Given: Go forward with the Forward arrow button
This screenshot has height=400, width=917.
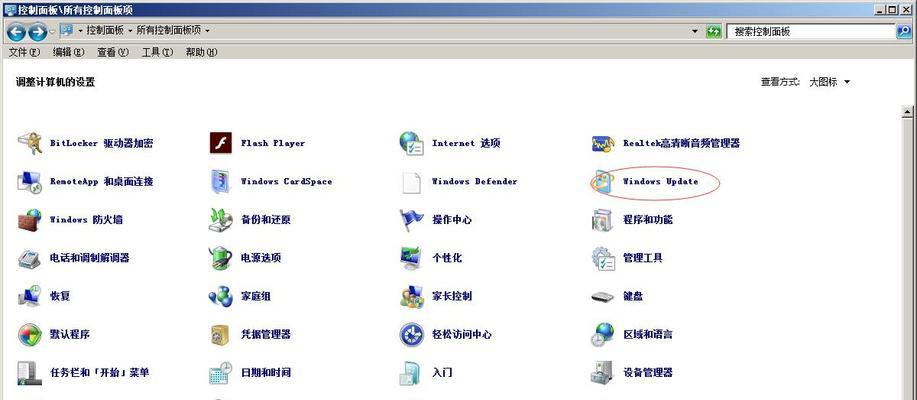Looking at the screenshot, I should pyautogui.click(x=37, y=31).
